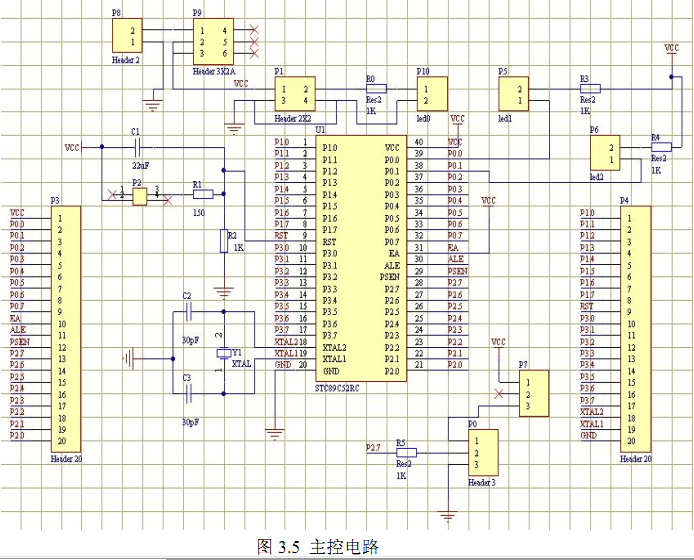The width and height of the screenshot is (694, 560).
Task: Click the VCC power port left of C1
Action: click(x=74, y=147)
